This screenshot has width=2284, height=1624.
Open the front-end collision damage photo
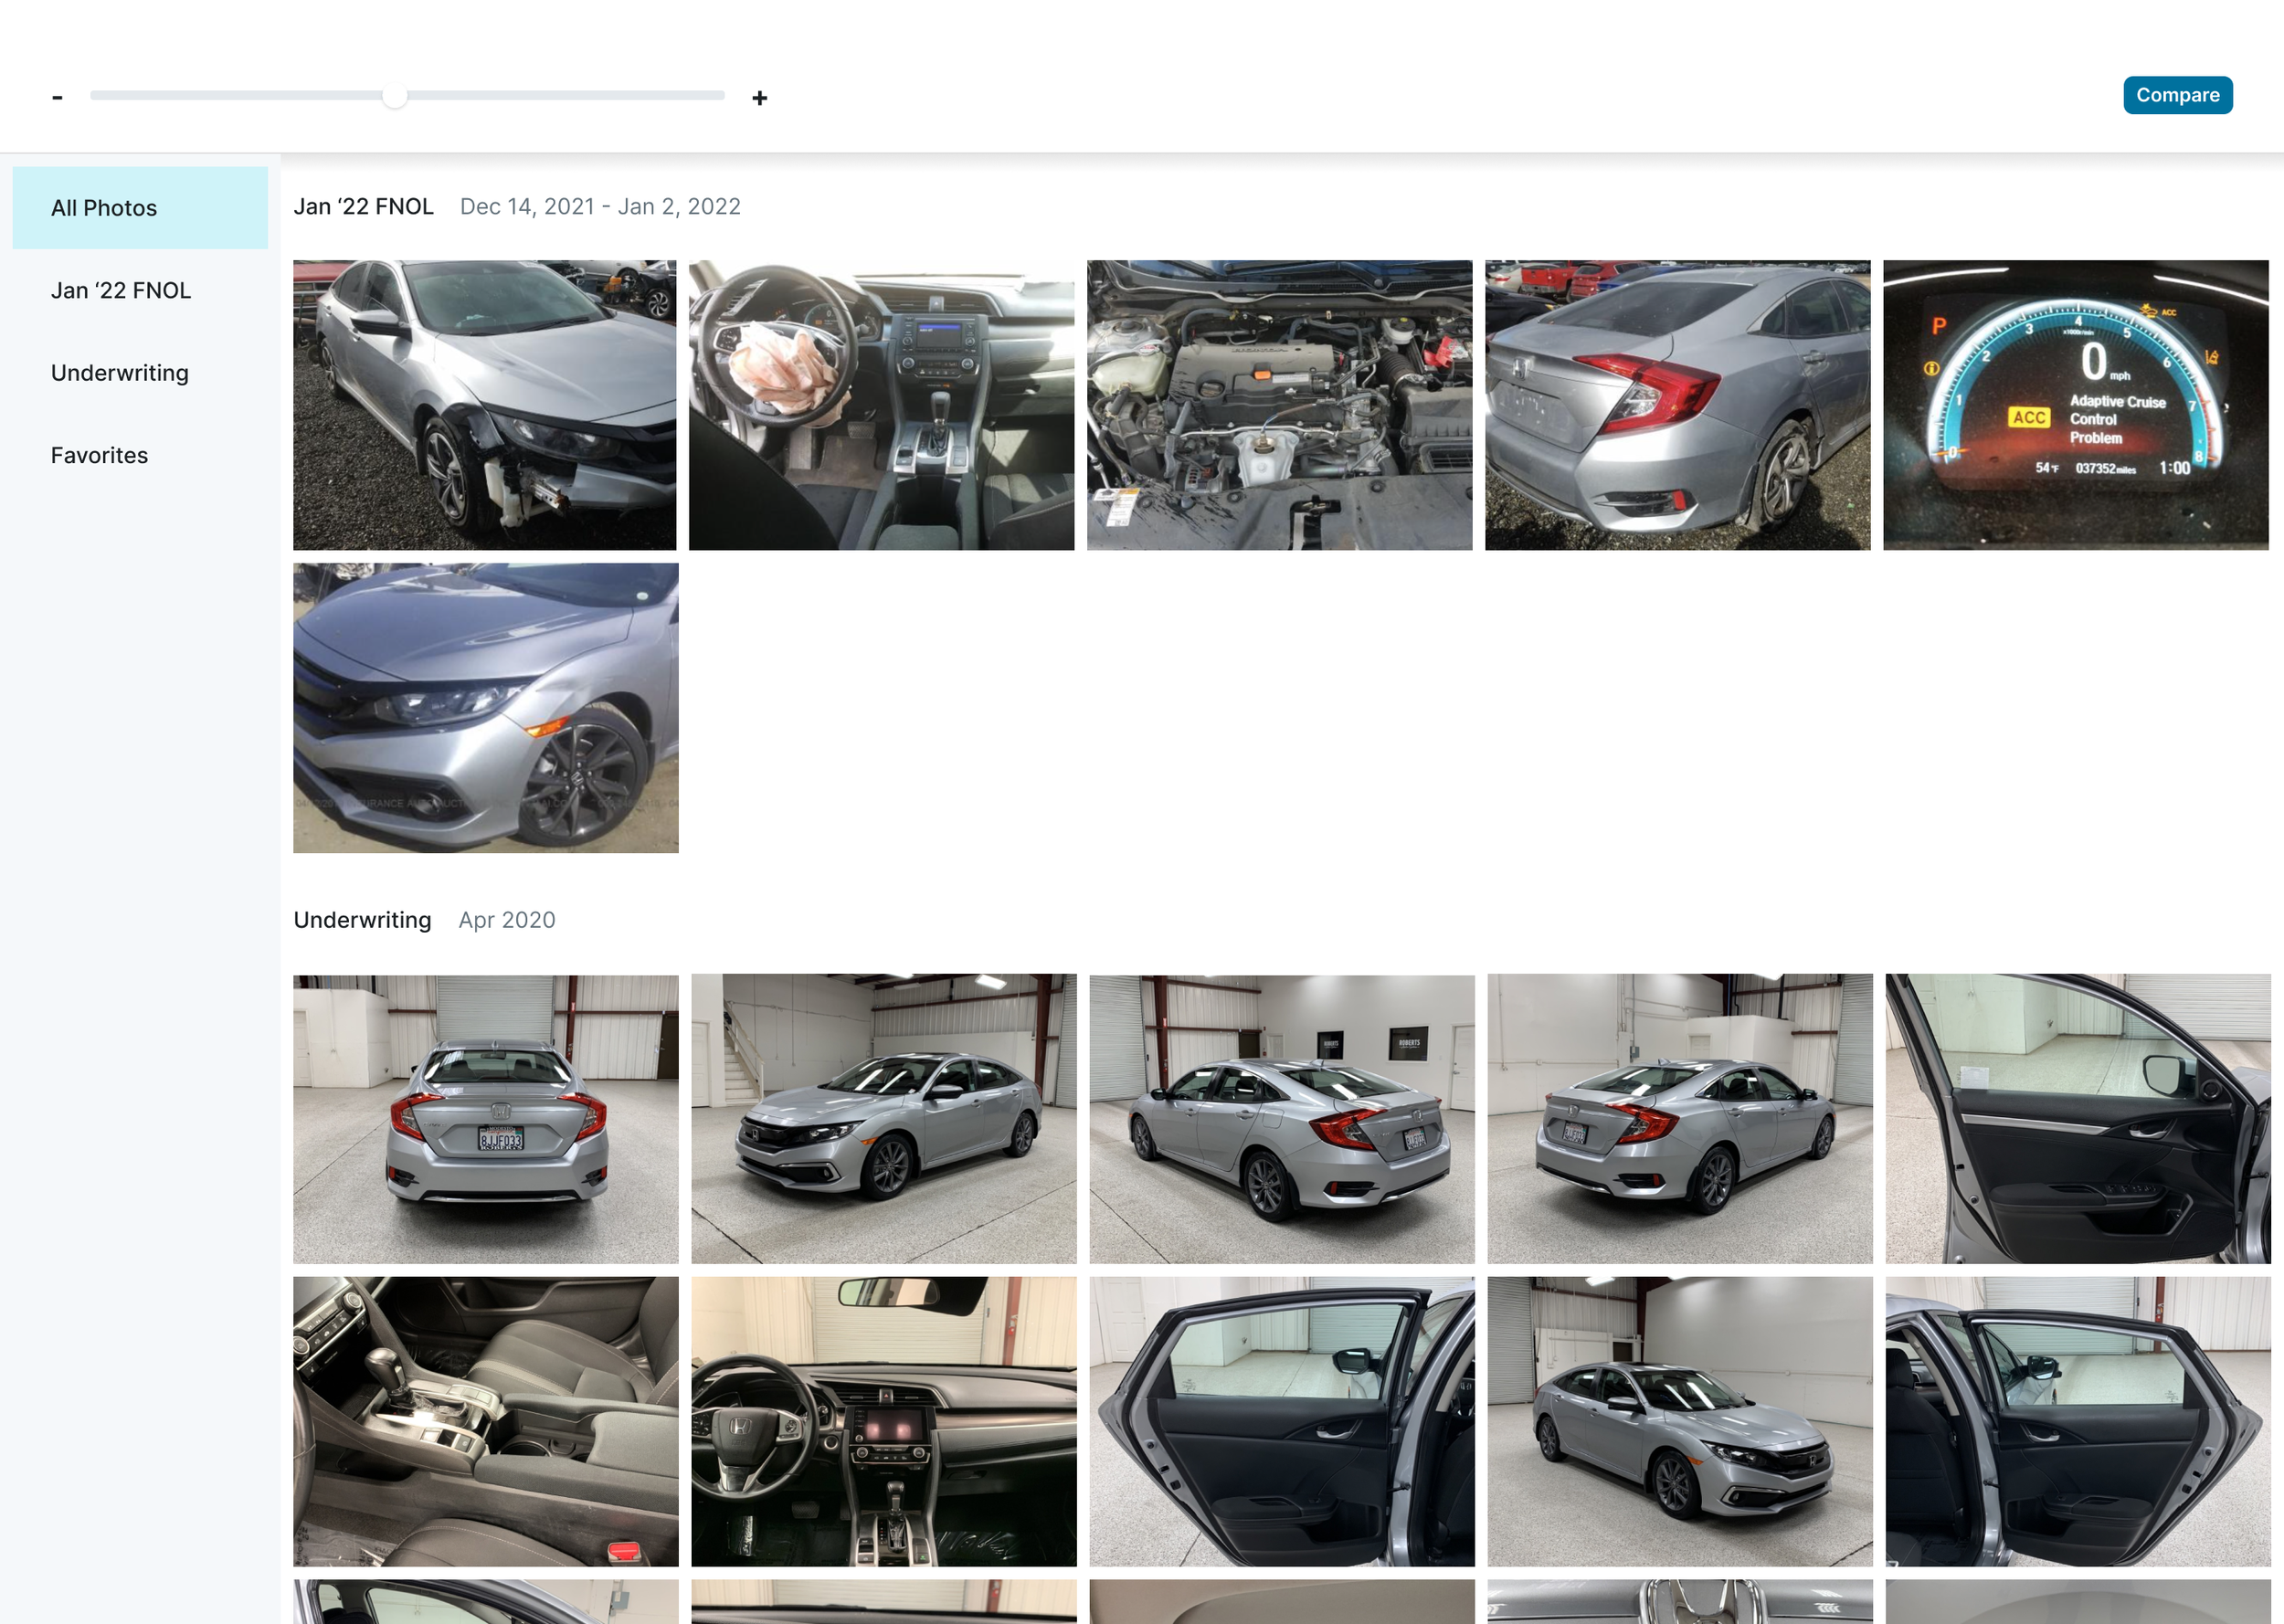pos(484,405)
